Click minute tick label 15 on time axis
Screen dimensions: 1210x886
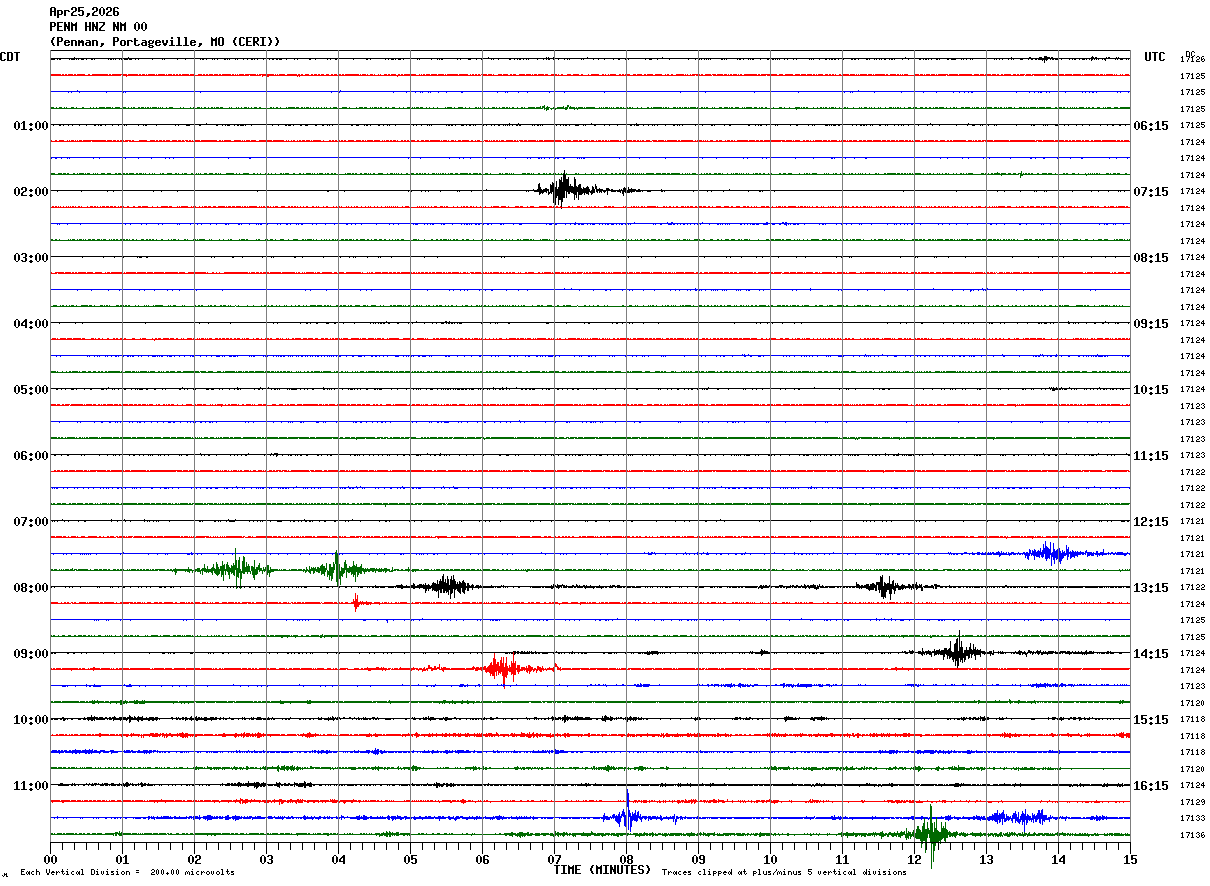(x=1130, y=860)
